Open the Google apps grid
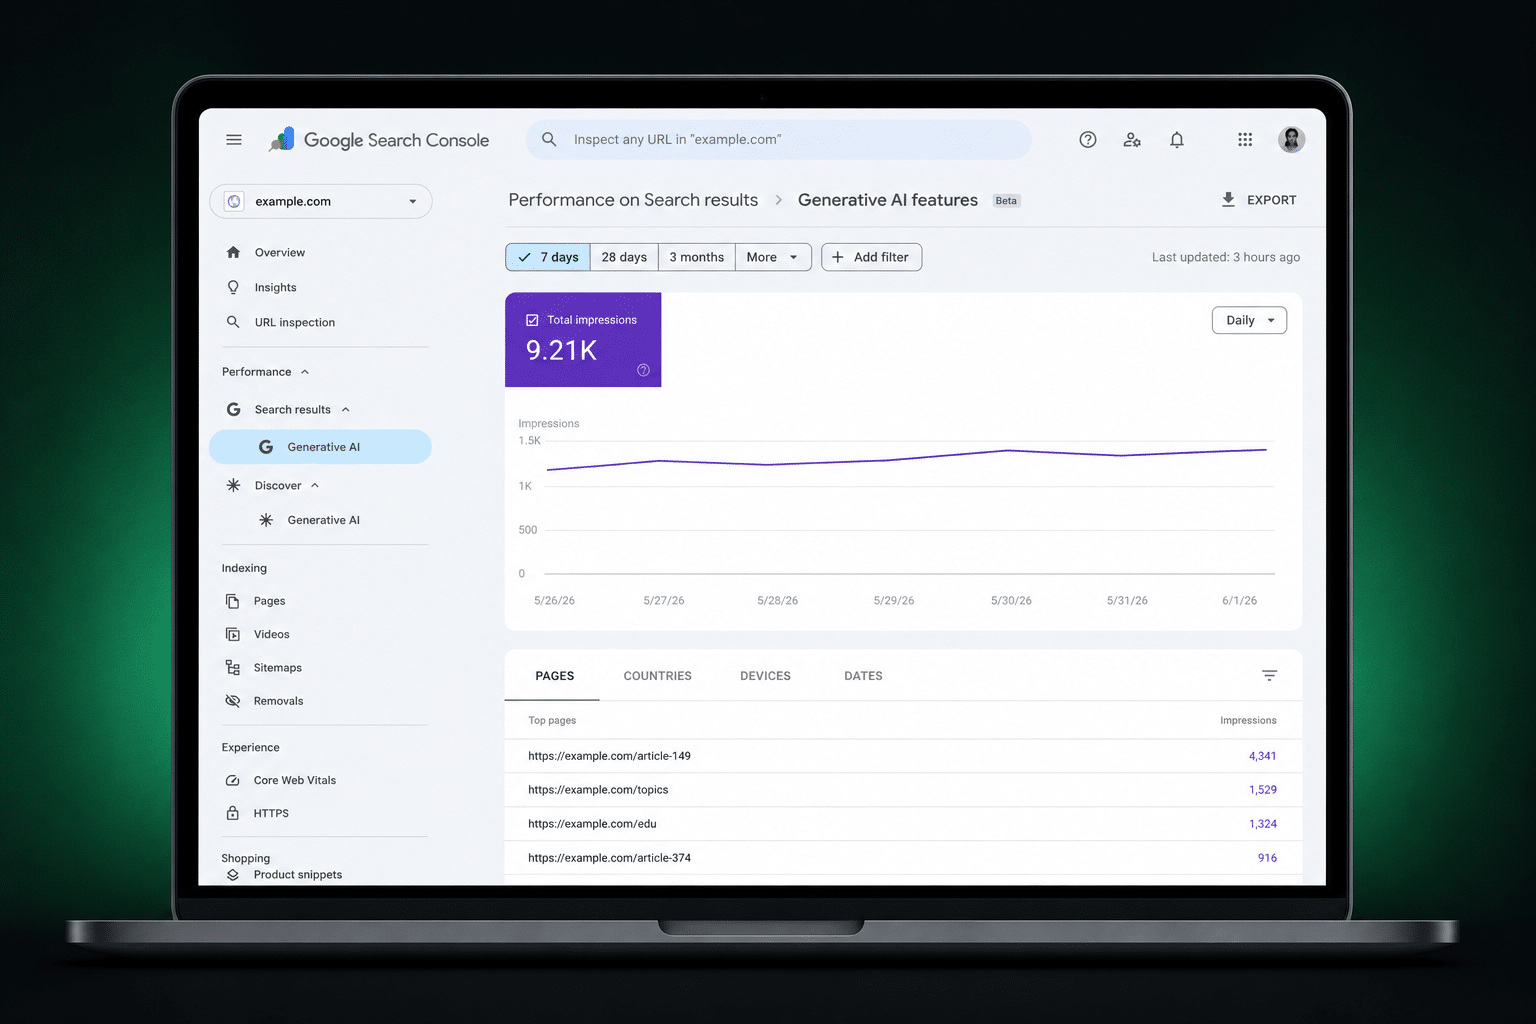Screen dimensions: 1536x1024 [x=1245, y=140]
